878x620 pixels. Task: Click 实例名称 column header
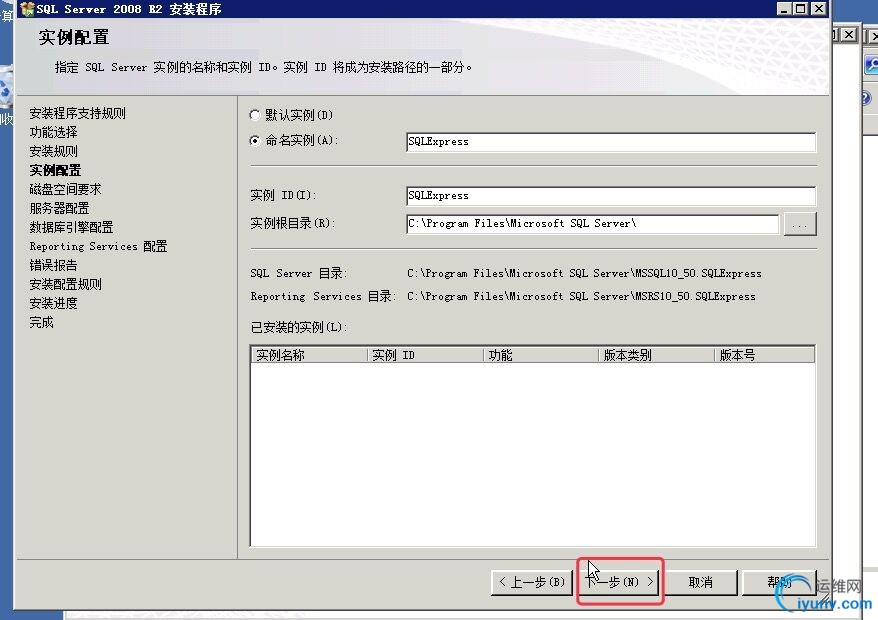(309, 355)
